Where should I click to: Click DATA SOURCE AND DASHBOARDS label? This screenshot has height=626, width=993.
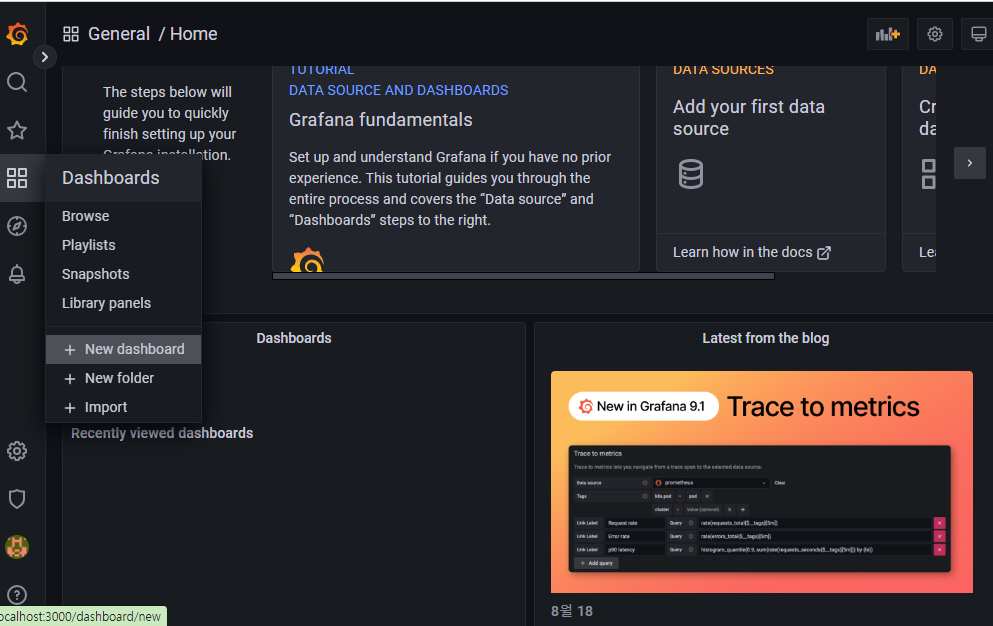[x=398, y=91]
